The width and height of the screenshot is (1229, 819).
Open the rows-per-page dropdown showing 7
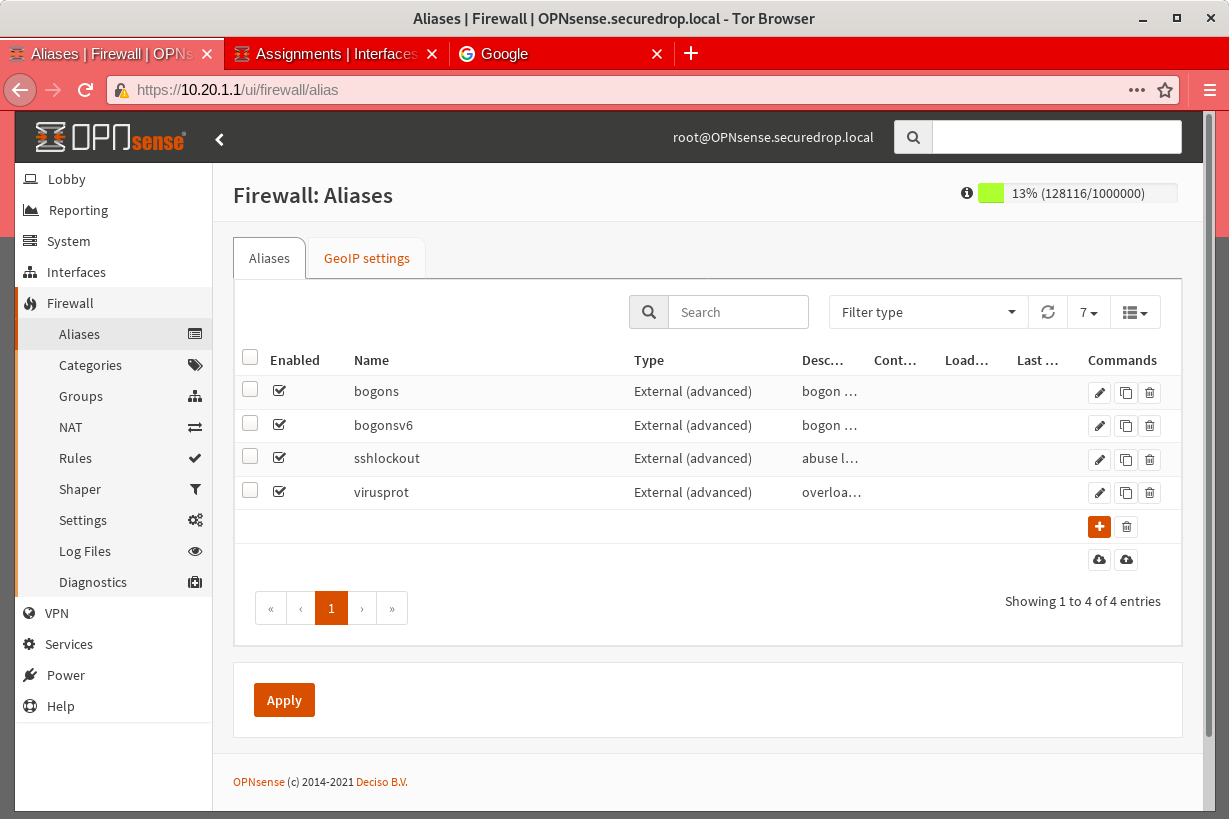pyautogui.click(x=1088, y=312)
